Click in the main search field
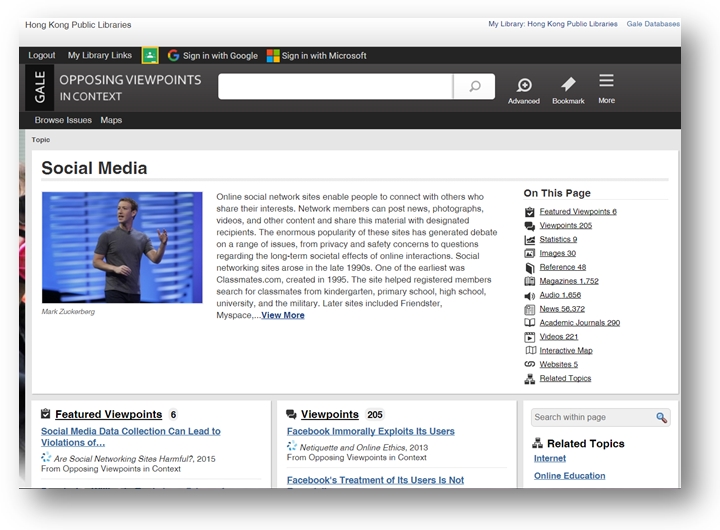Image resolution: width=720 pixels, height=530 pixels. [x=335, y=87]
